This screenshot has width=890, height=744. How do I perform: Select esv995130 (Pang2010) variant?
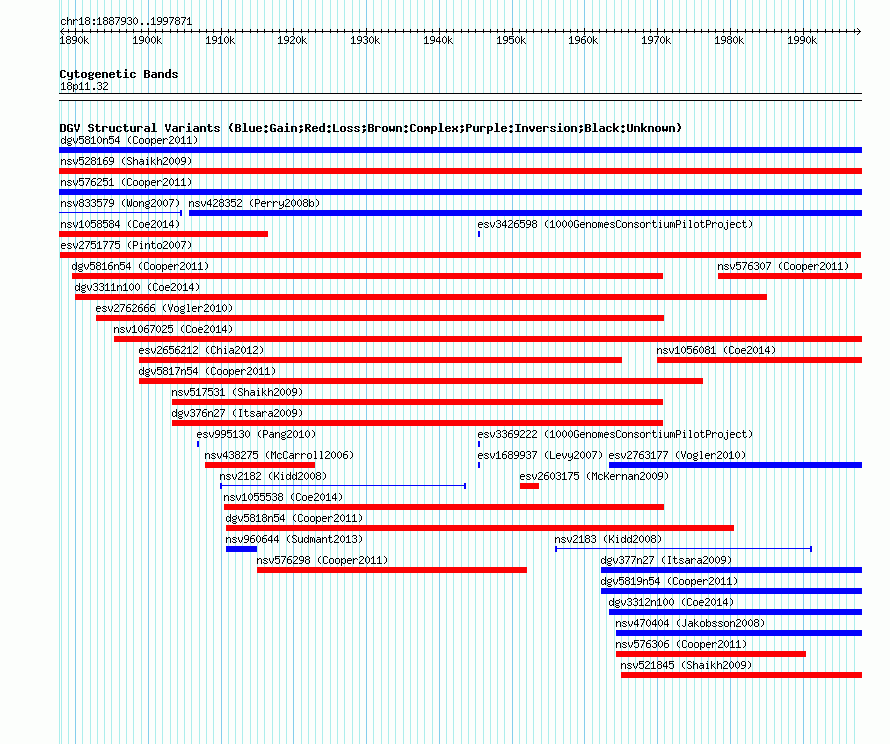pyautogui.click(x=256, y=434)
